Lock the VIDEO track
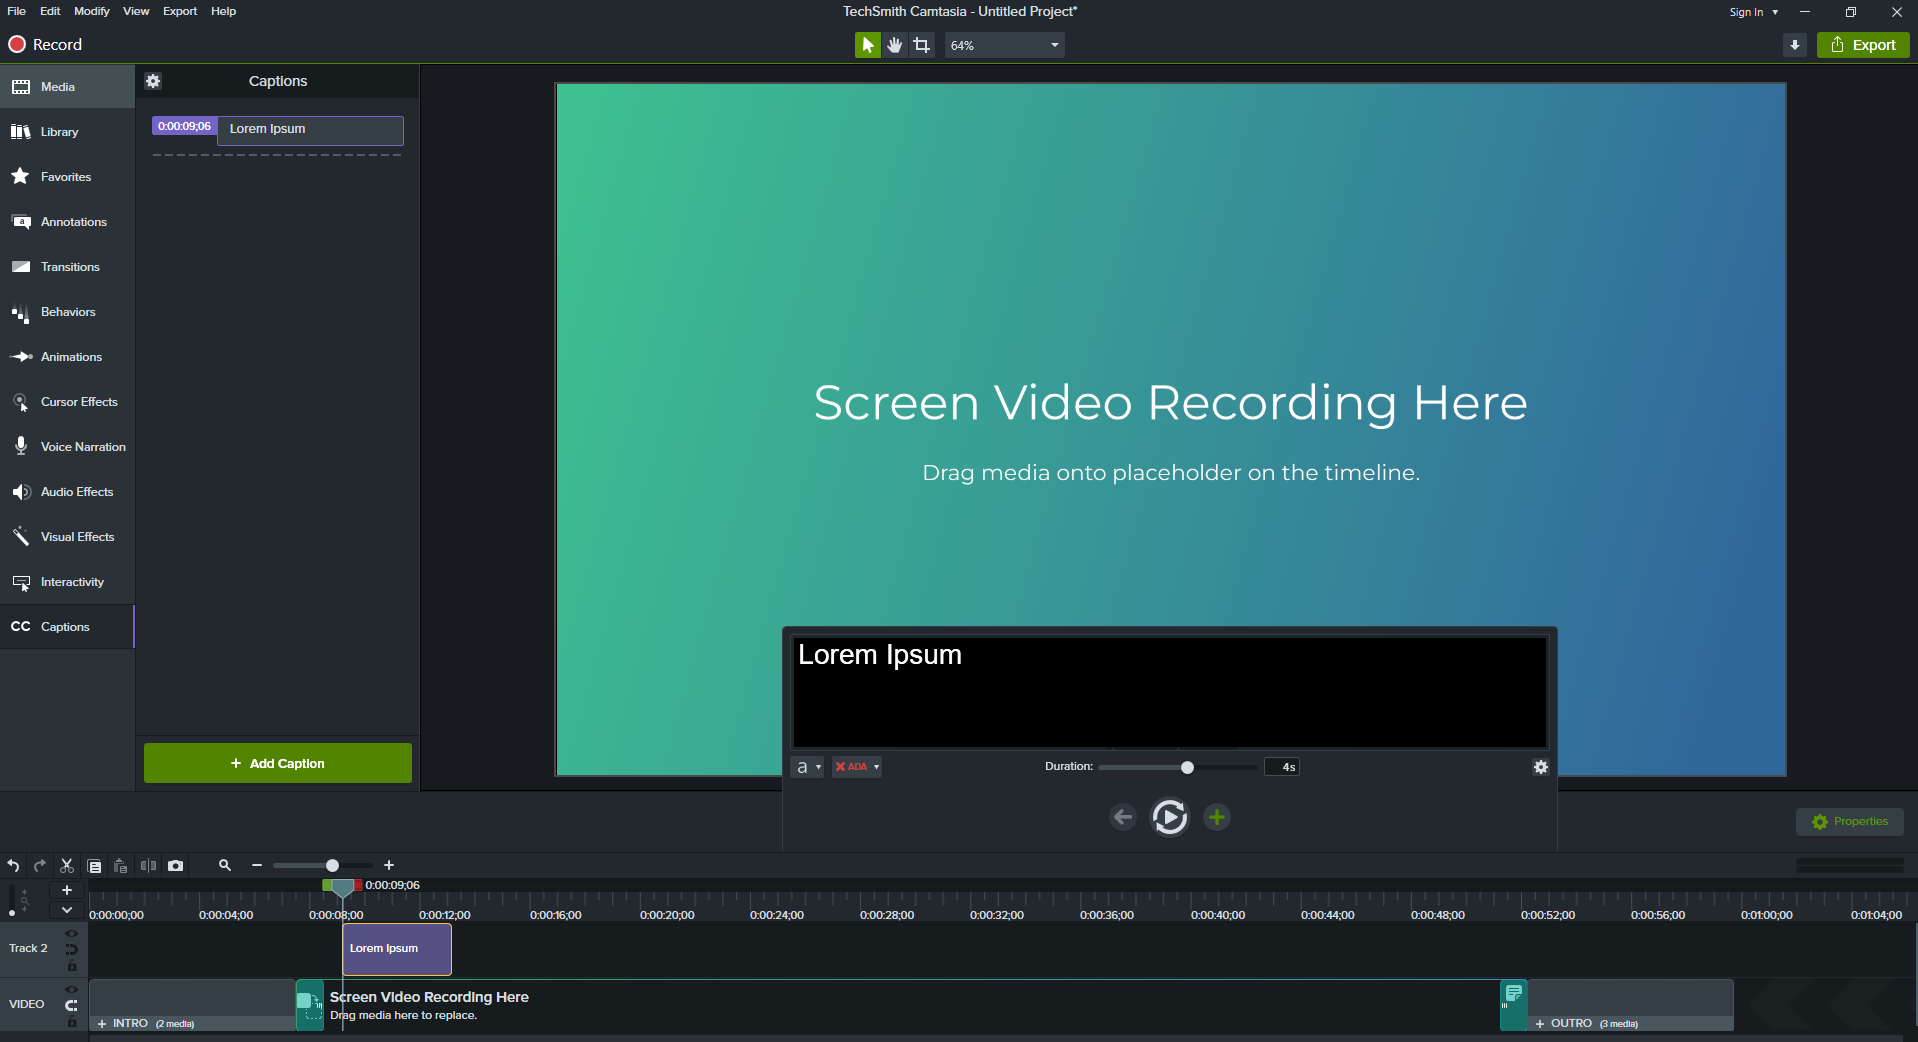This screenshot has height=1042, width=1918. coord(71,1022)
